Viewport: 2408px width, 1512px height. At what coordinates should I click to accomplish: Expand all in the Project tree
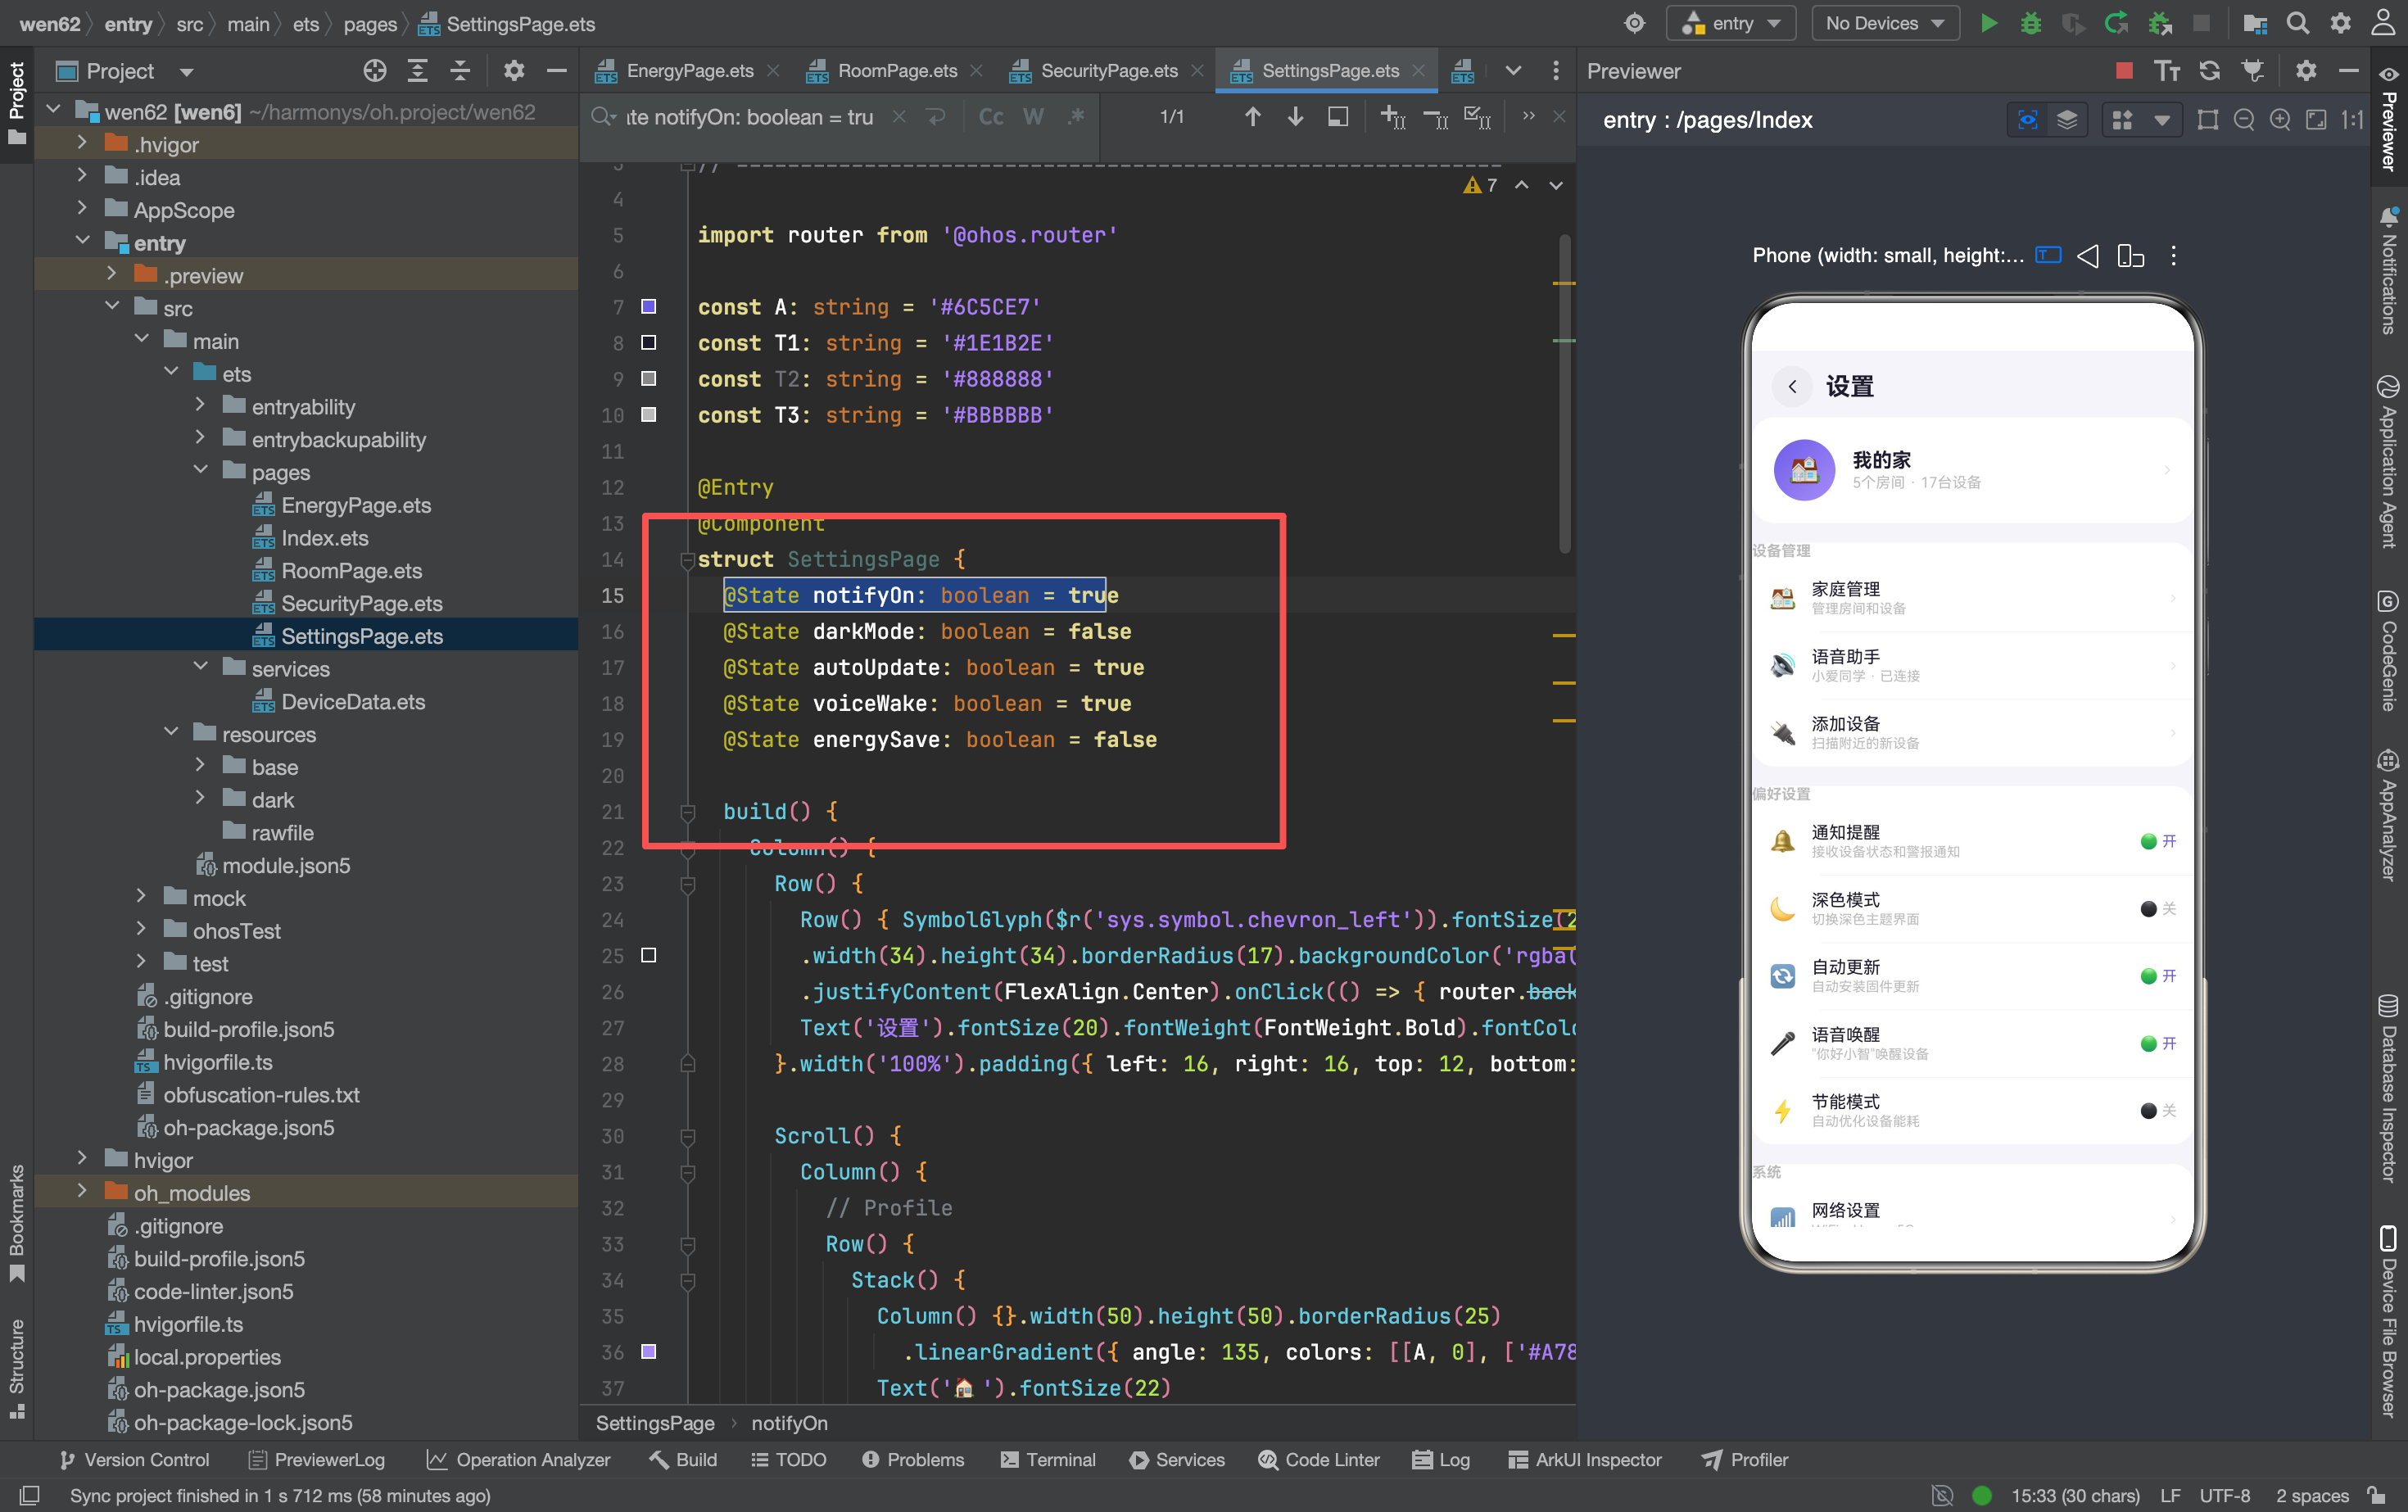pos(417,70)
